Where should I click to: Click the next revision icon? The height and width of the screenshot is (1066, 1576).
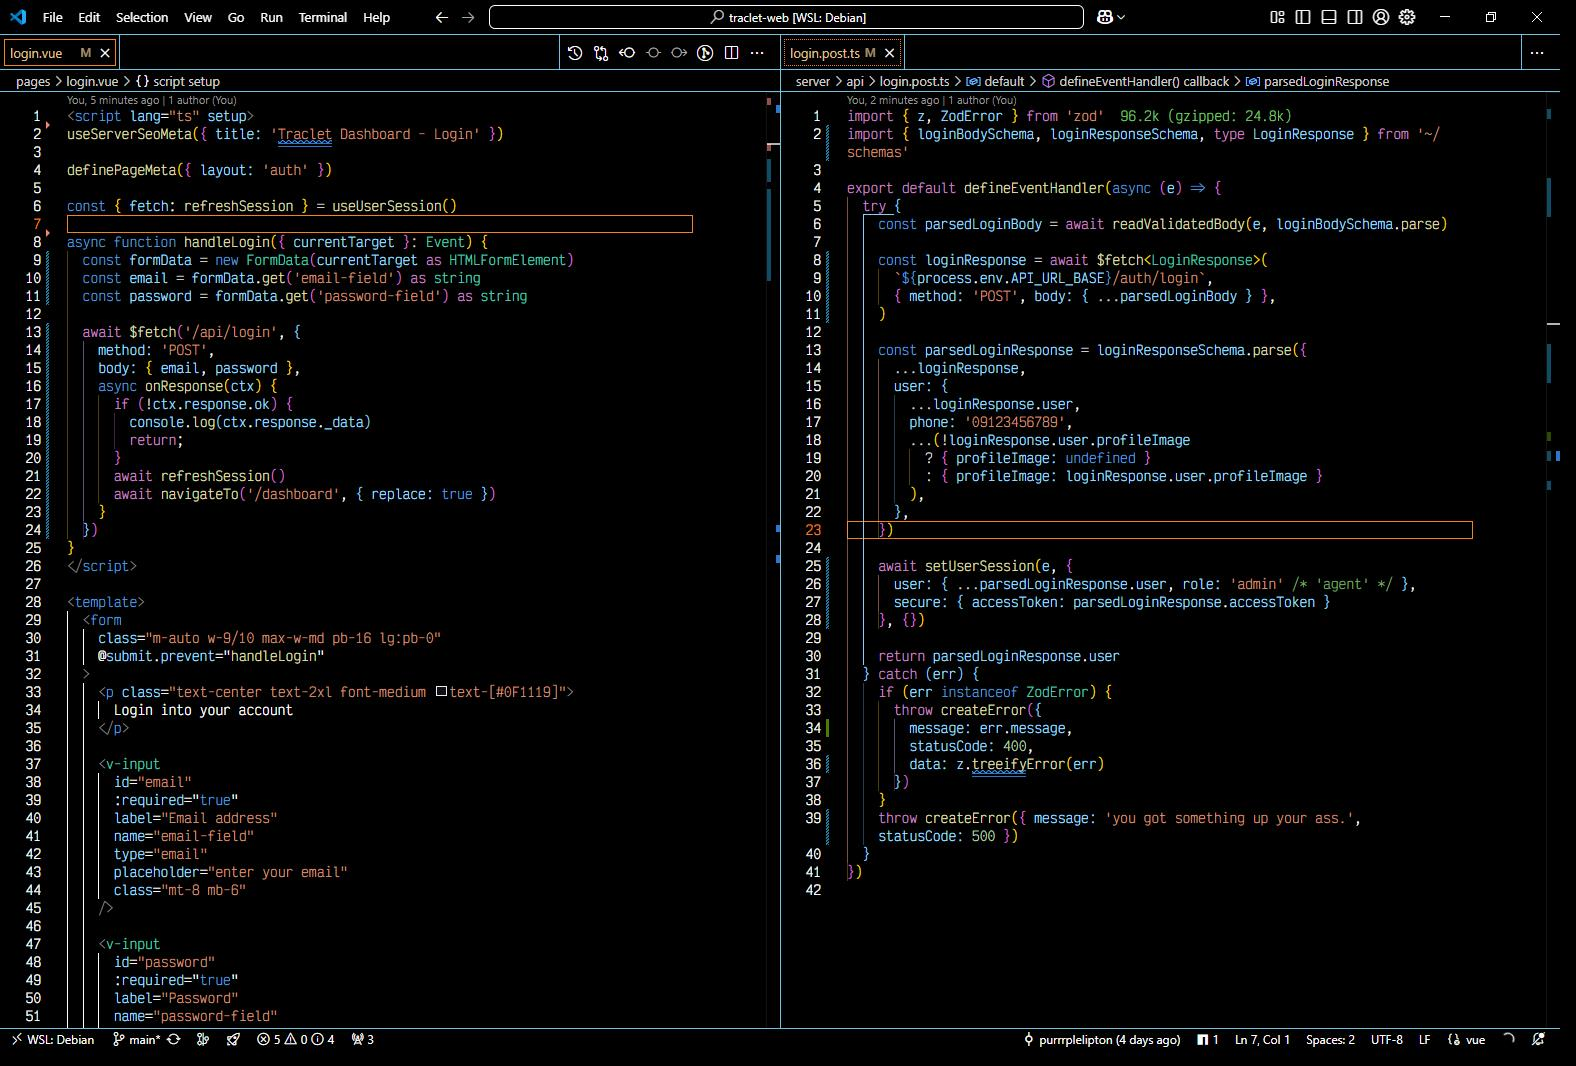pyautogui.click(x=679, y=53)
